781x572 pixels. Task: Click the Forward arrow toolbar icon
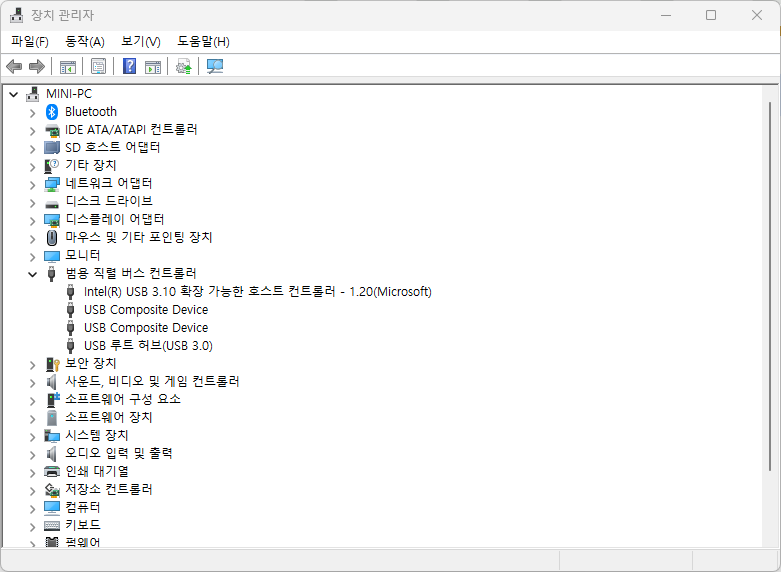[37, 66]
